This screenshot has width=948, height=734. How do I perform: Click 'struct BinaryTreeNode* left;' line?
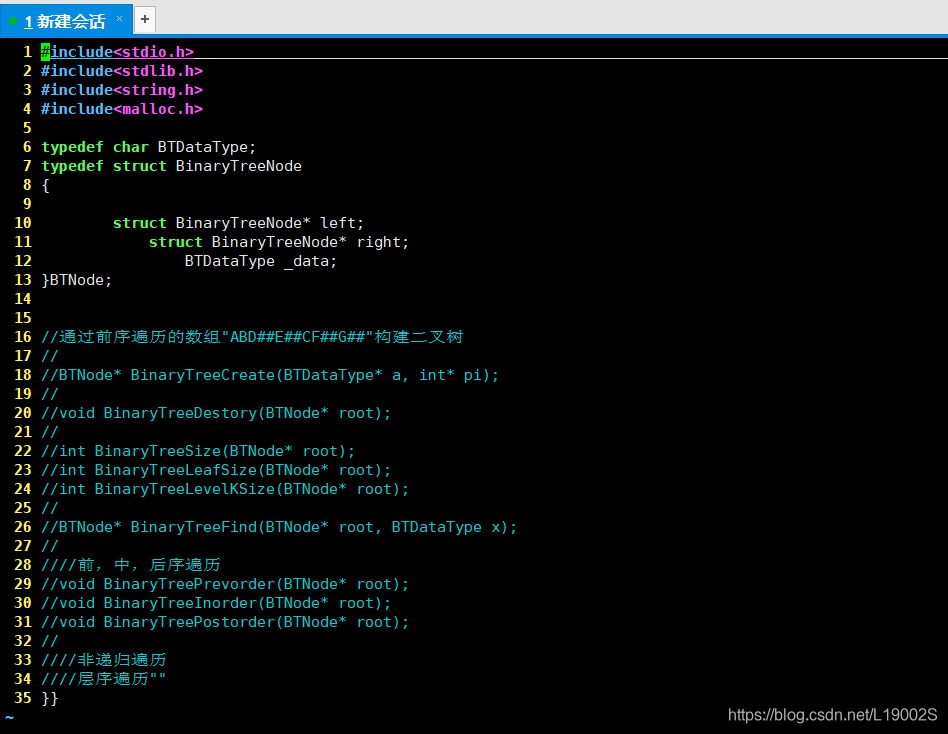coord(238,223)
